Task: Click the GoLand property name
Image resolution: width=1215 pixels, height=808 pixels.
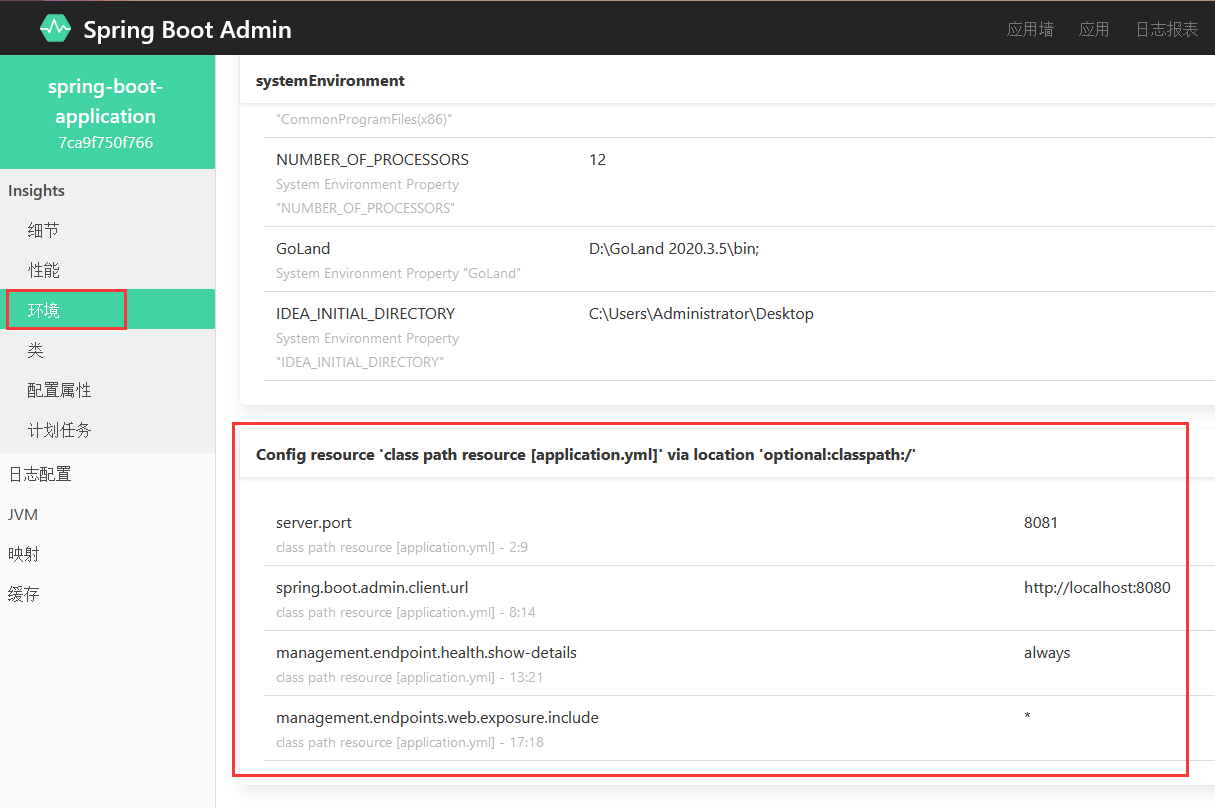Action: (x=303, y=249)
